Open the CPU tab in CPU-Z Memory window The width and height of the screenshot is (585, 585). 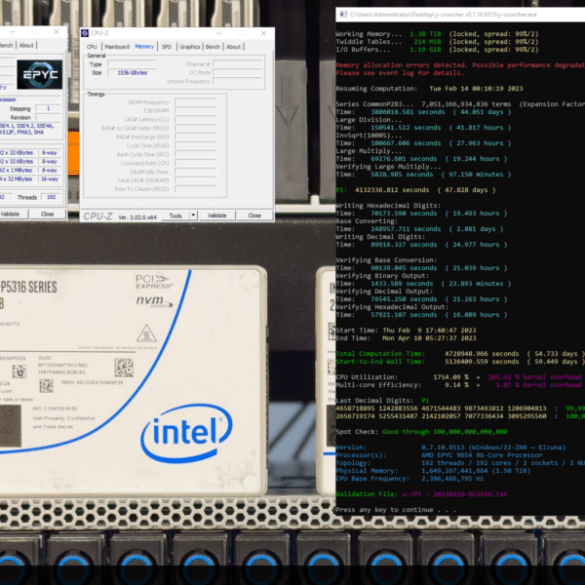click(x=92, y=47)
